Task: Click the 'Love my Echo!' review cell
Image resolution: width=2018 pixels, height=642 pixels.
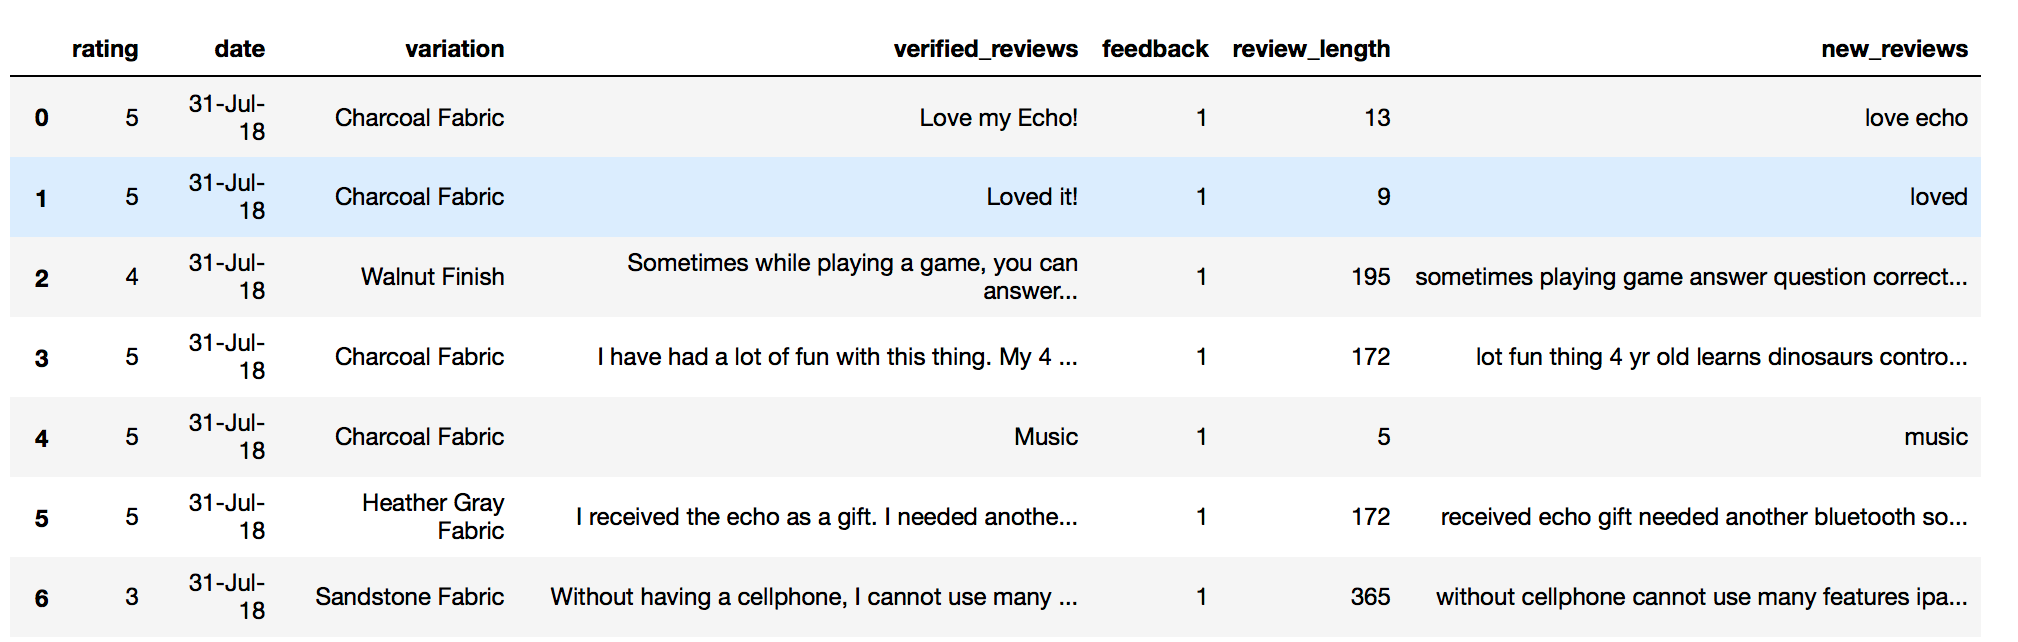Action: [x=998, y=118]
